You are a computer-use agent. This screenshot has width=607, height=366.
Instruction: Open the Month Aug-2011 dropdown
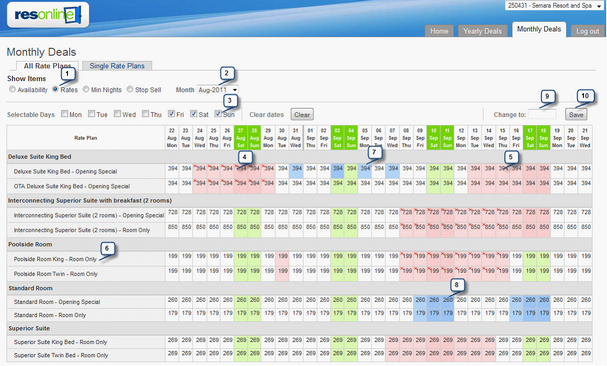pos(218,90)
